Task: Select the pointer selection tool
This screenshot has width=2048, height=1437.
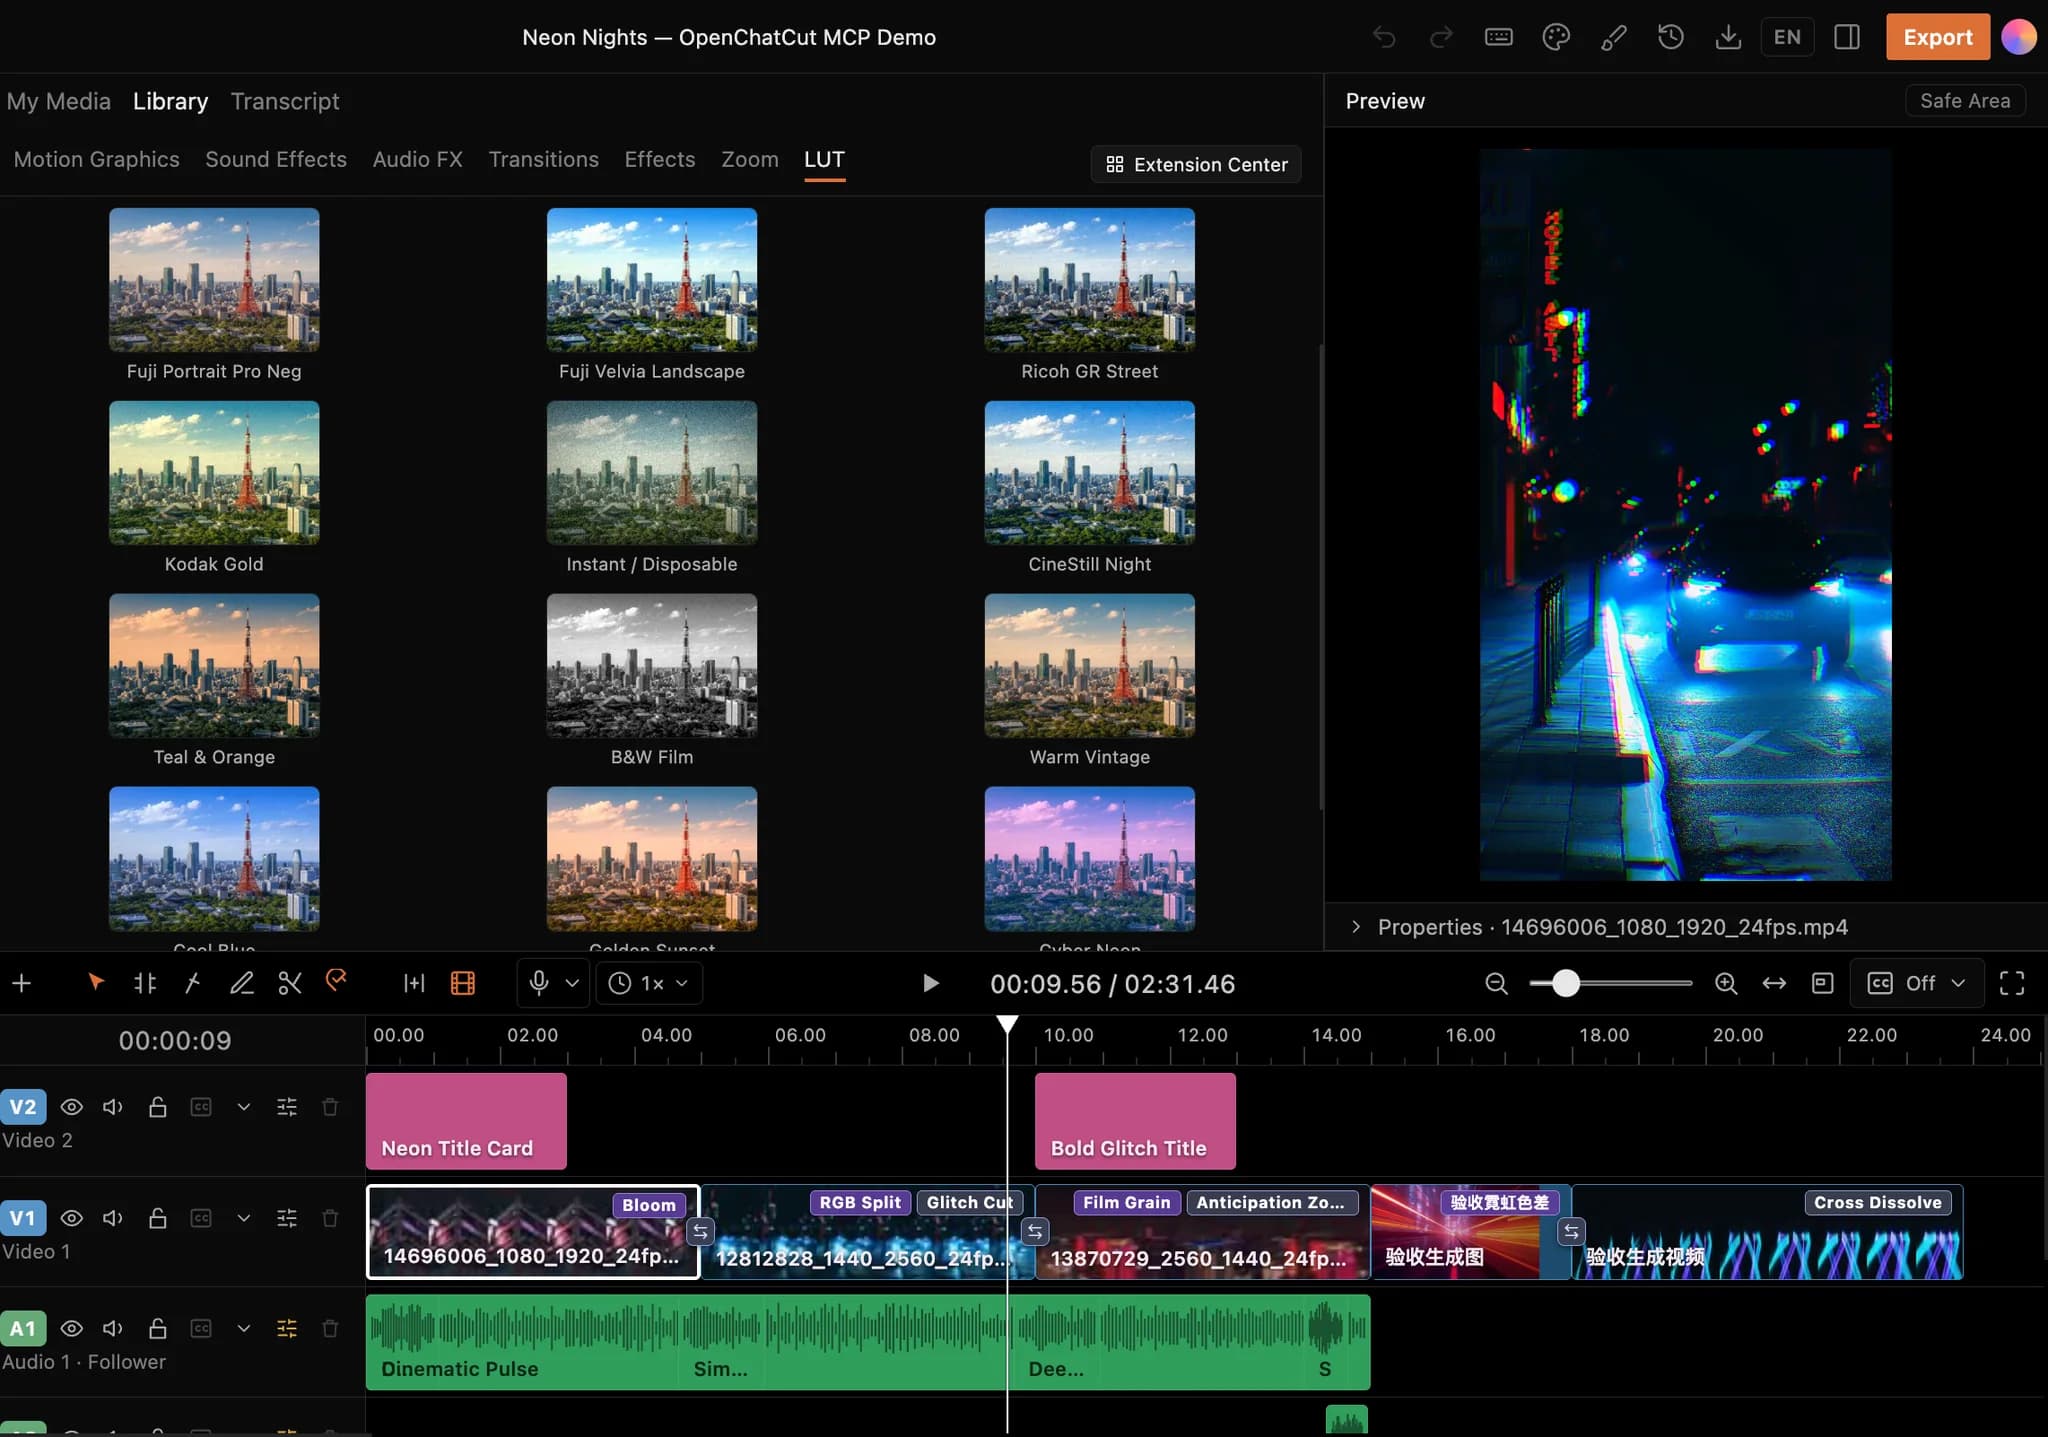Action: point(96,983)
